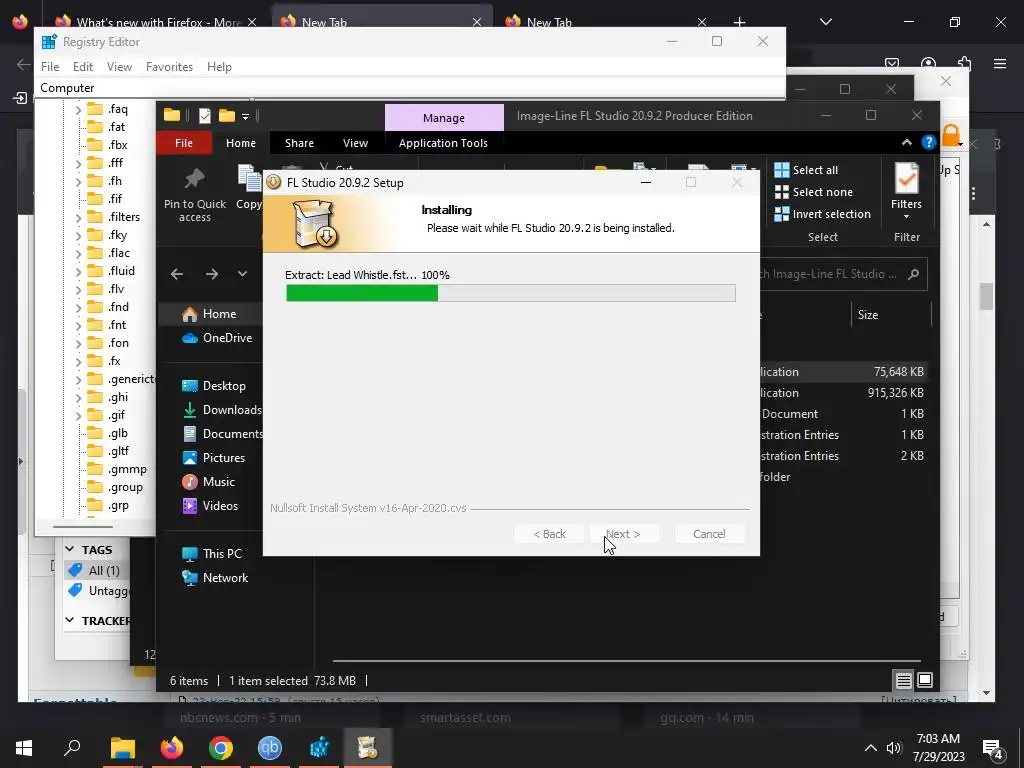
Task: Expand the .gif registry key
Action: coord(78,415)
